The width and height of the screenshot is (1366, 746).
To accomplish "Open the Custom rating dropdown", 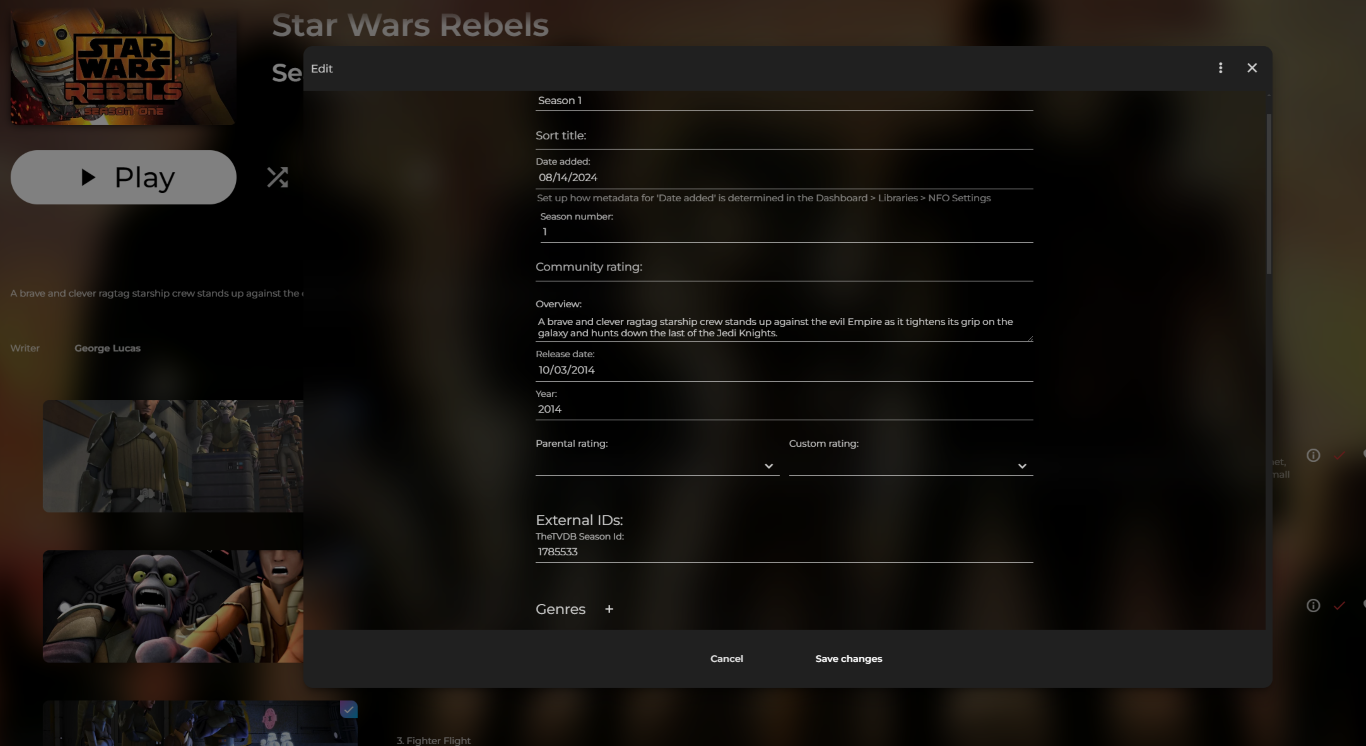I will pyautogui.click(x=911, y=466).
